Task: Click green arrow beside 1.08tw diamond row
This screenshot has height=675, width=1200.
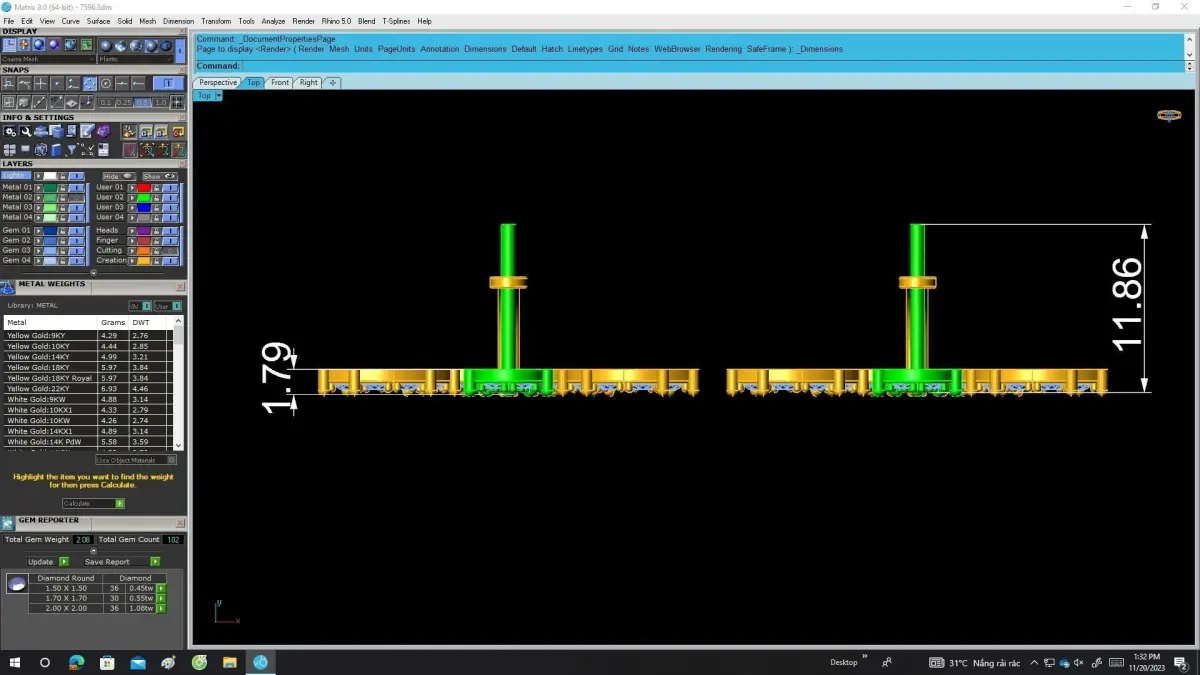Action: click(162, 608)
